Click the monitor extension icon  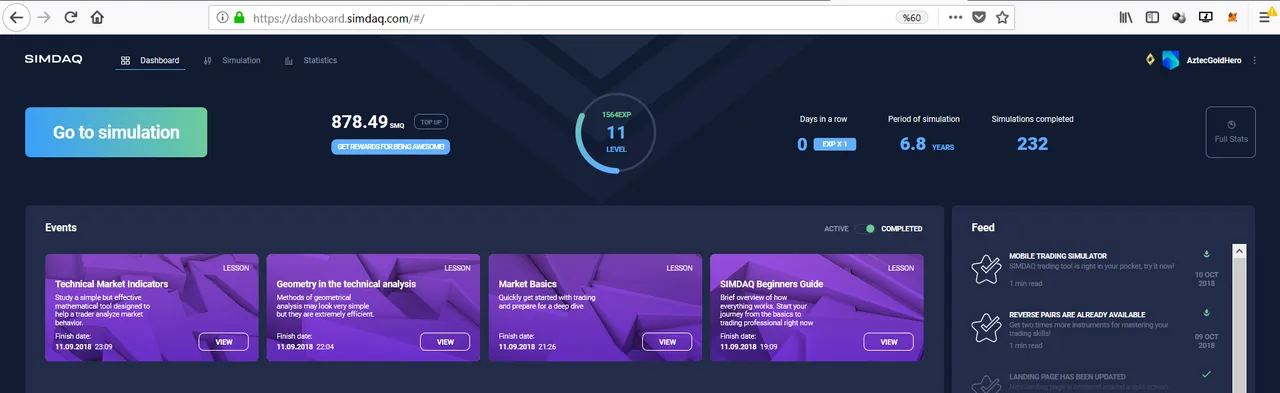click(1206, 17)
